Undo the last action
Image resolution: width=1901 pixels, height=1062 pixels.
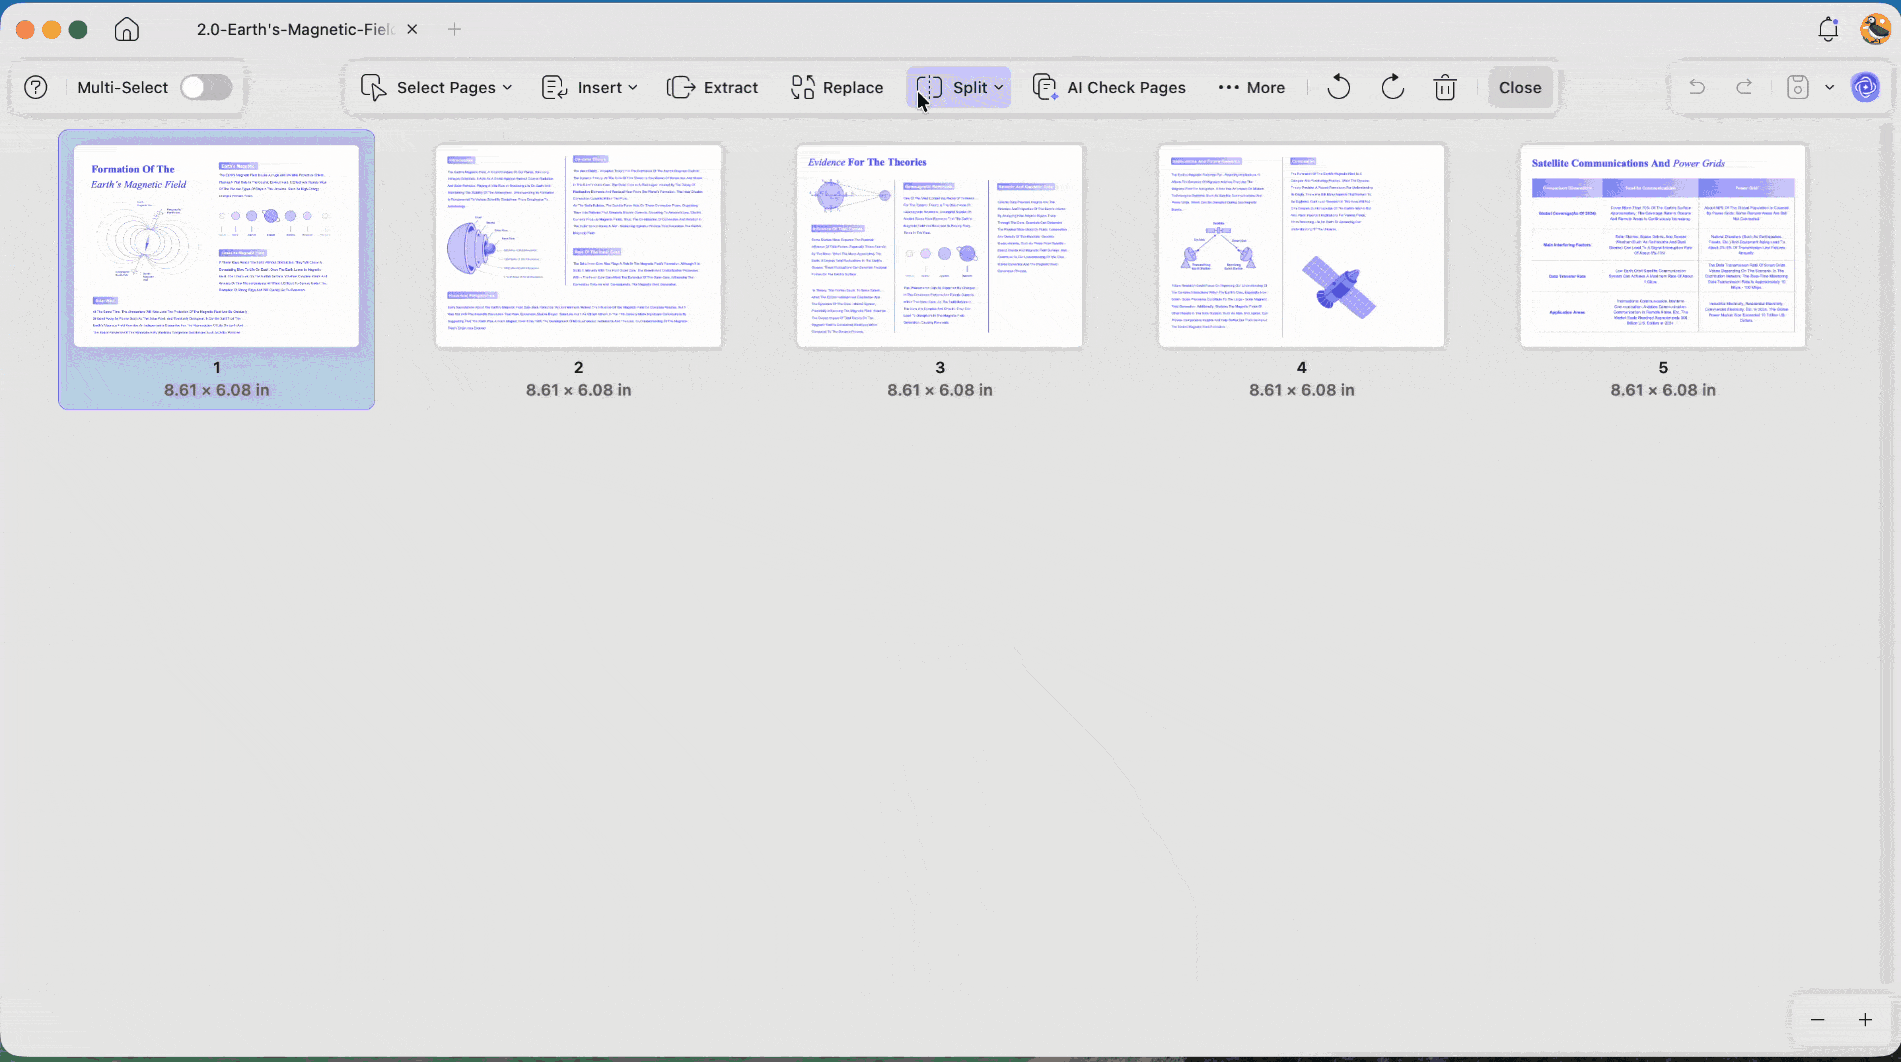click(1697, 88)
